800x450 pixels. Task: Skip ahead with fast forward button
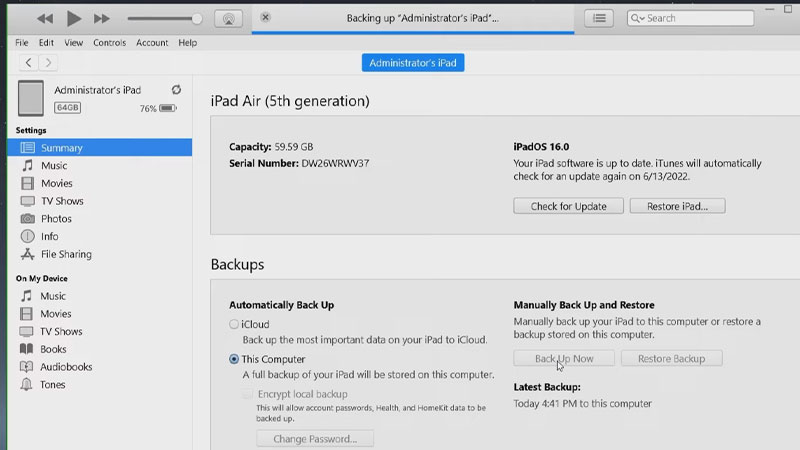(102, 19)
